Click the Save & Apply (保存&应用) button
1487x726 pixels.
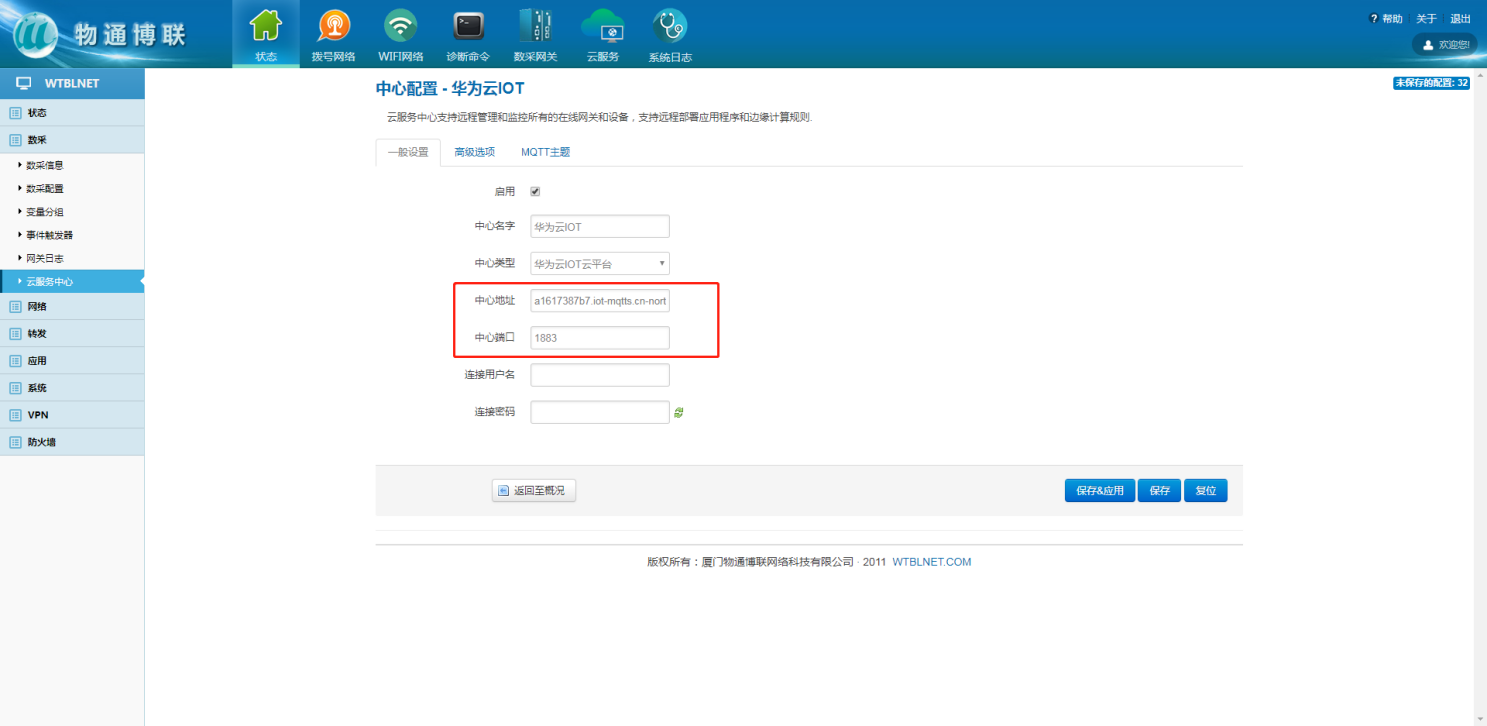coord(1100,491)
